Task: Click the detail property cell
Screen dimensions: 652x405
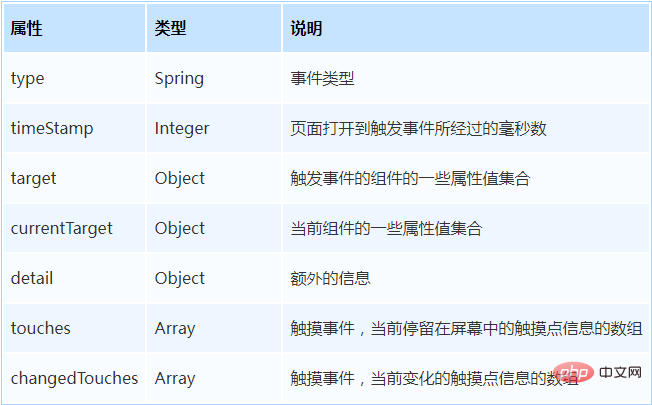Action: (31, 278)
